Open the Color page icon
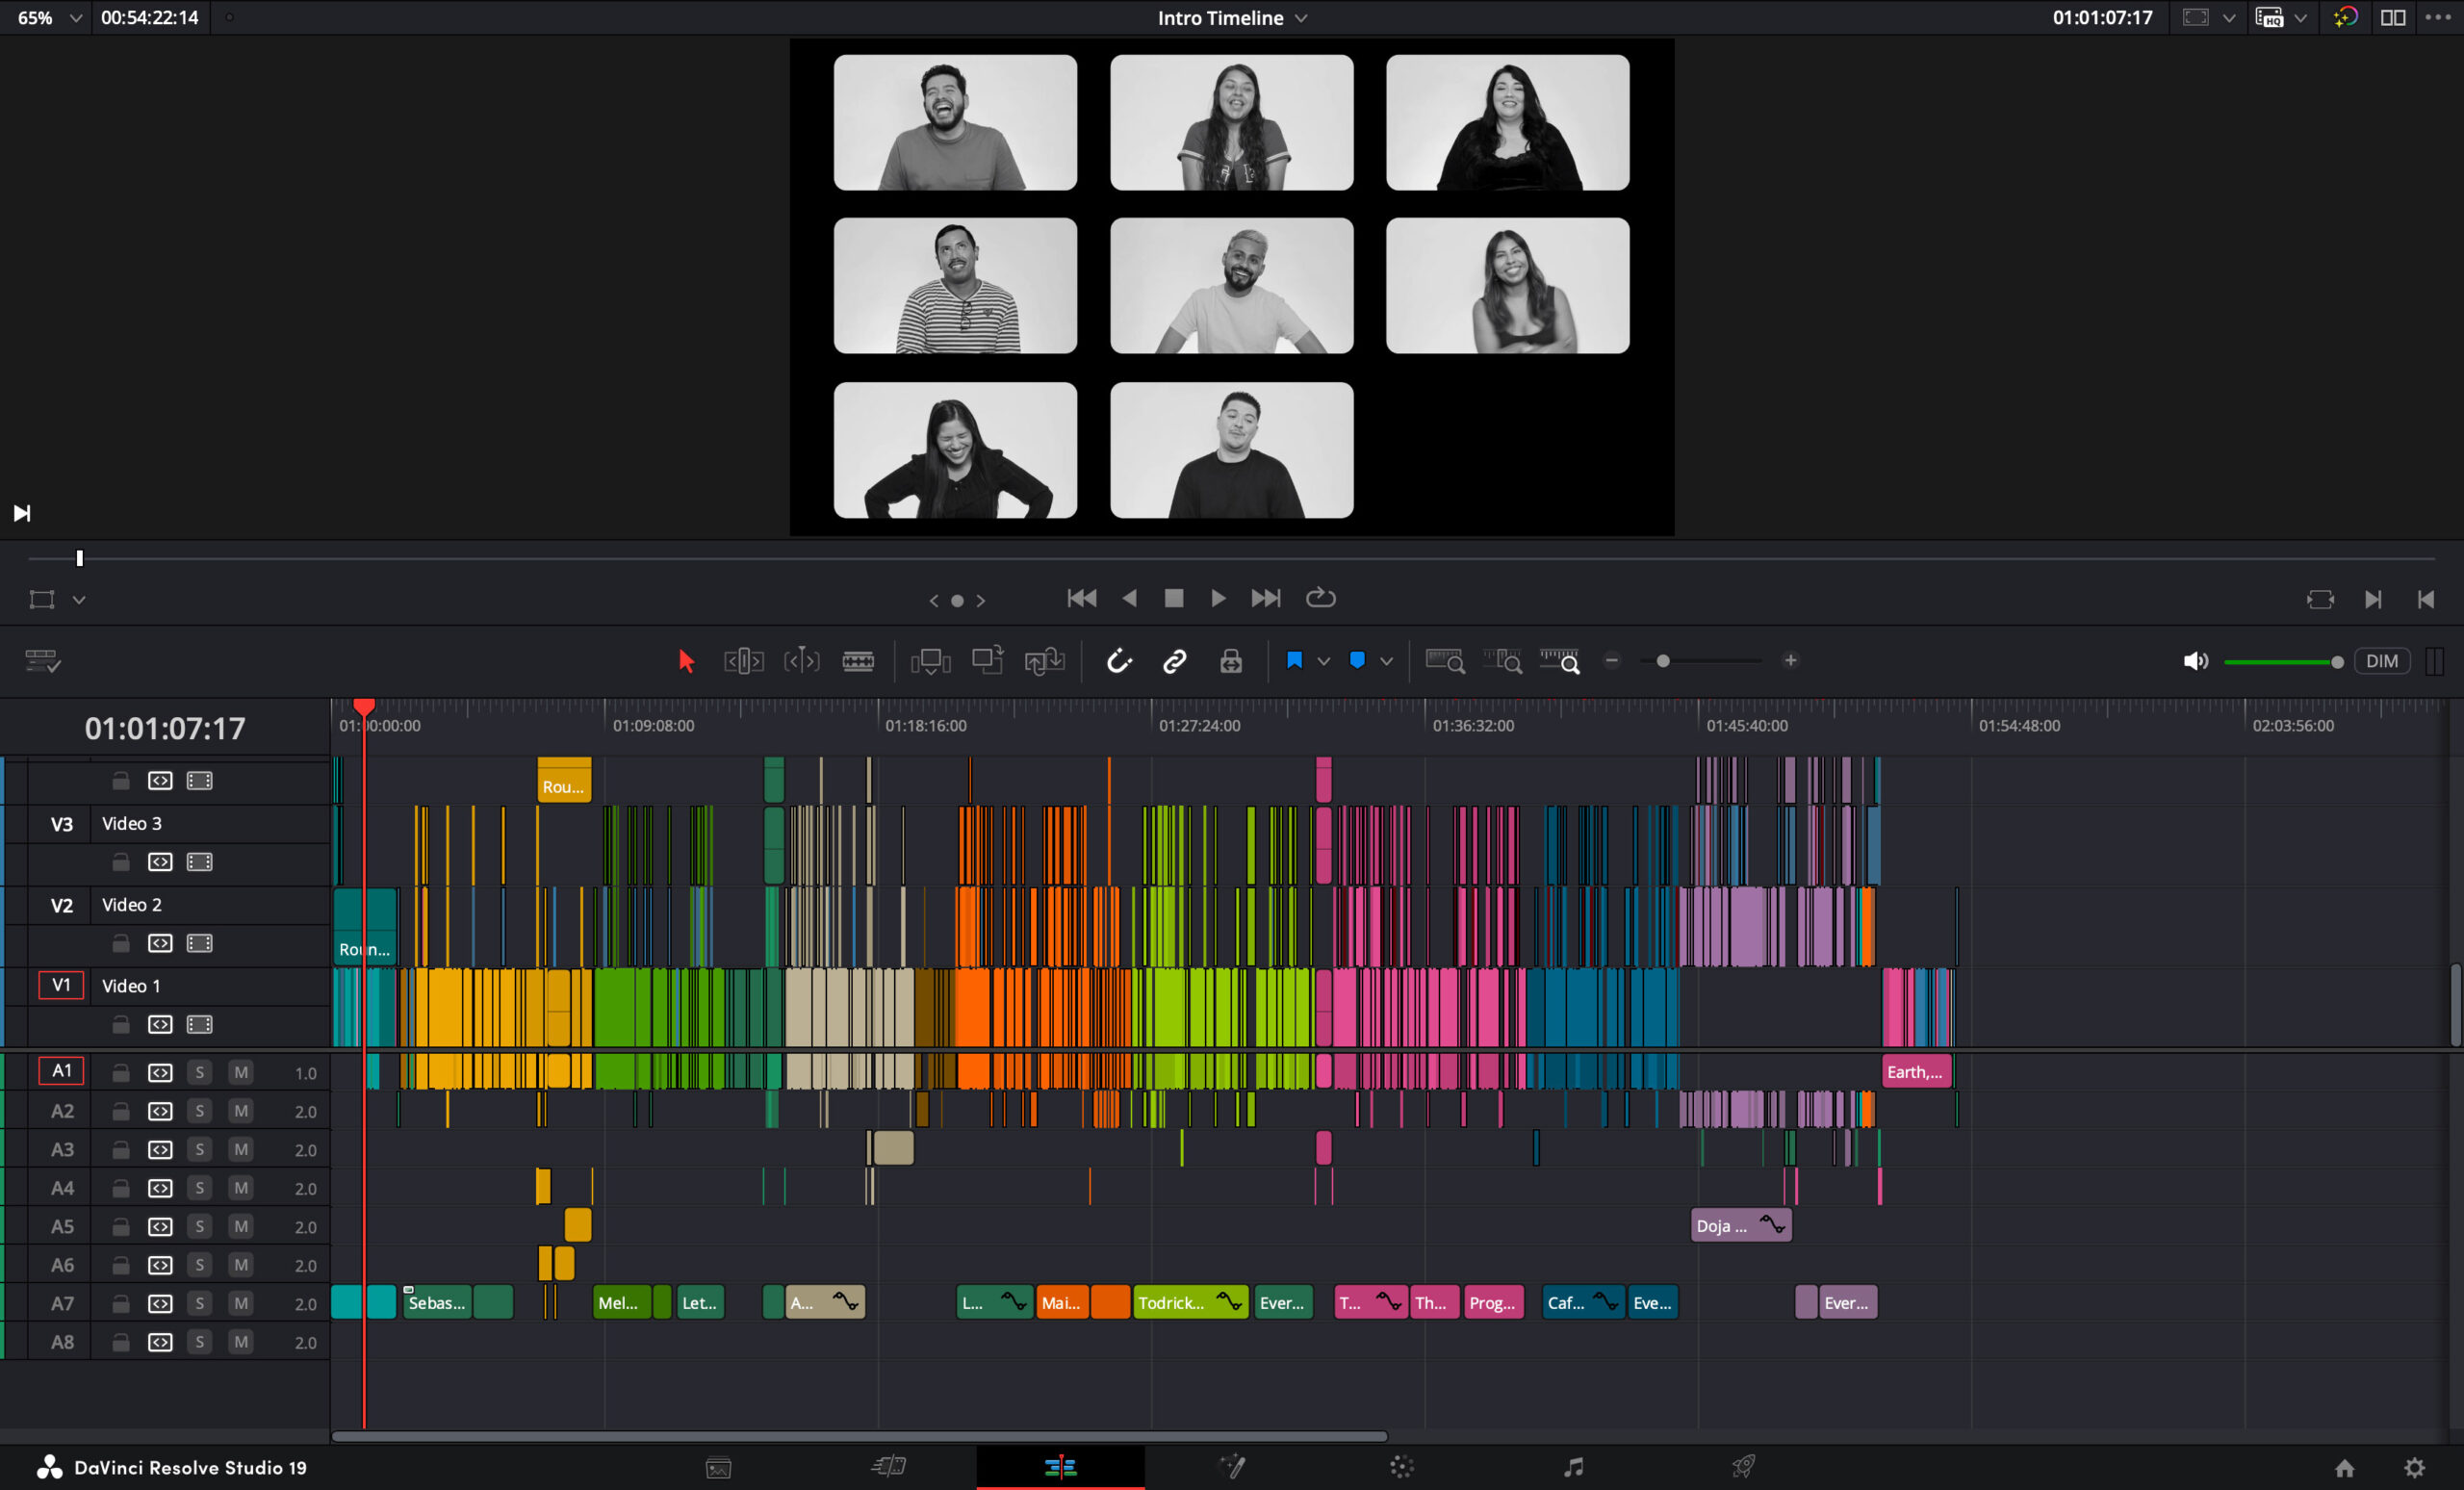This screenshot has height=1490, width=2464. click(x=1401, y=1467)
